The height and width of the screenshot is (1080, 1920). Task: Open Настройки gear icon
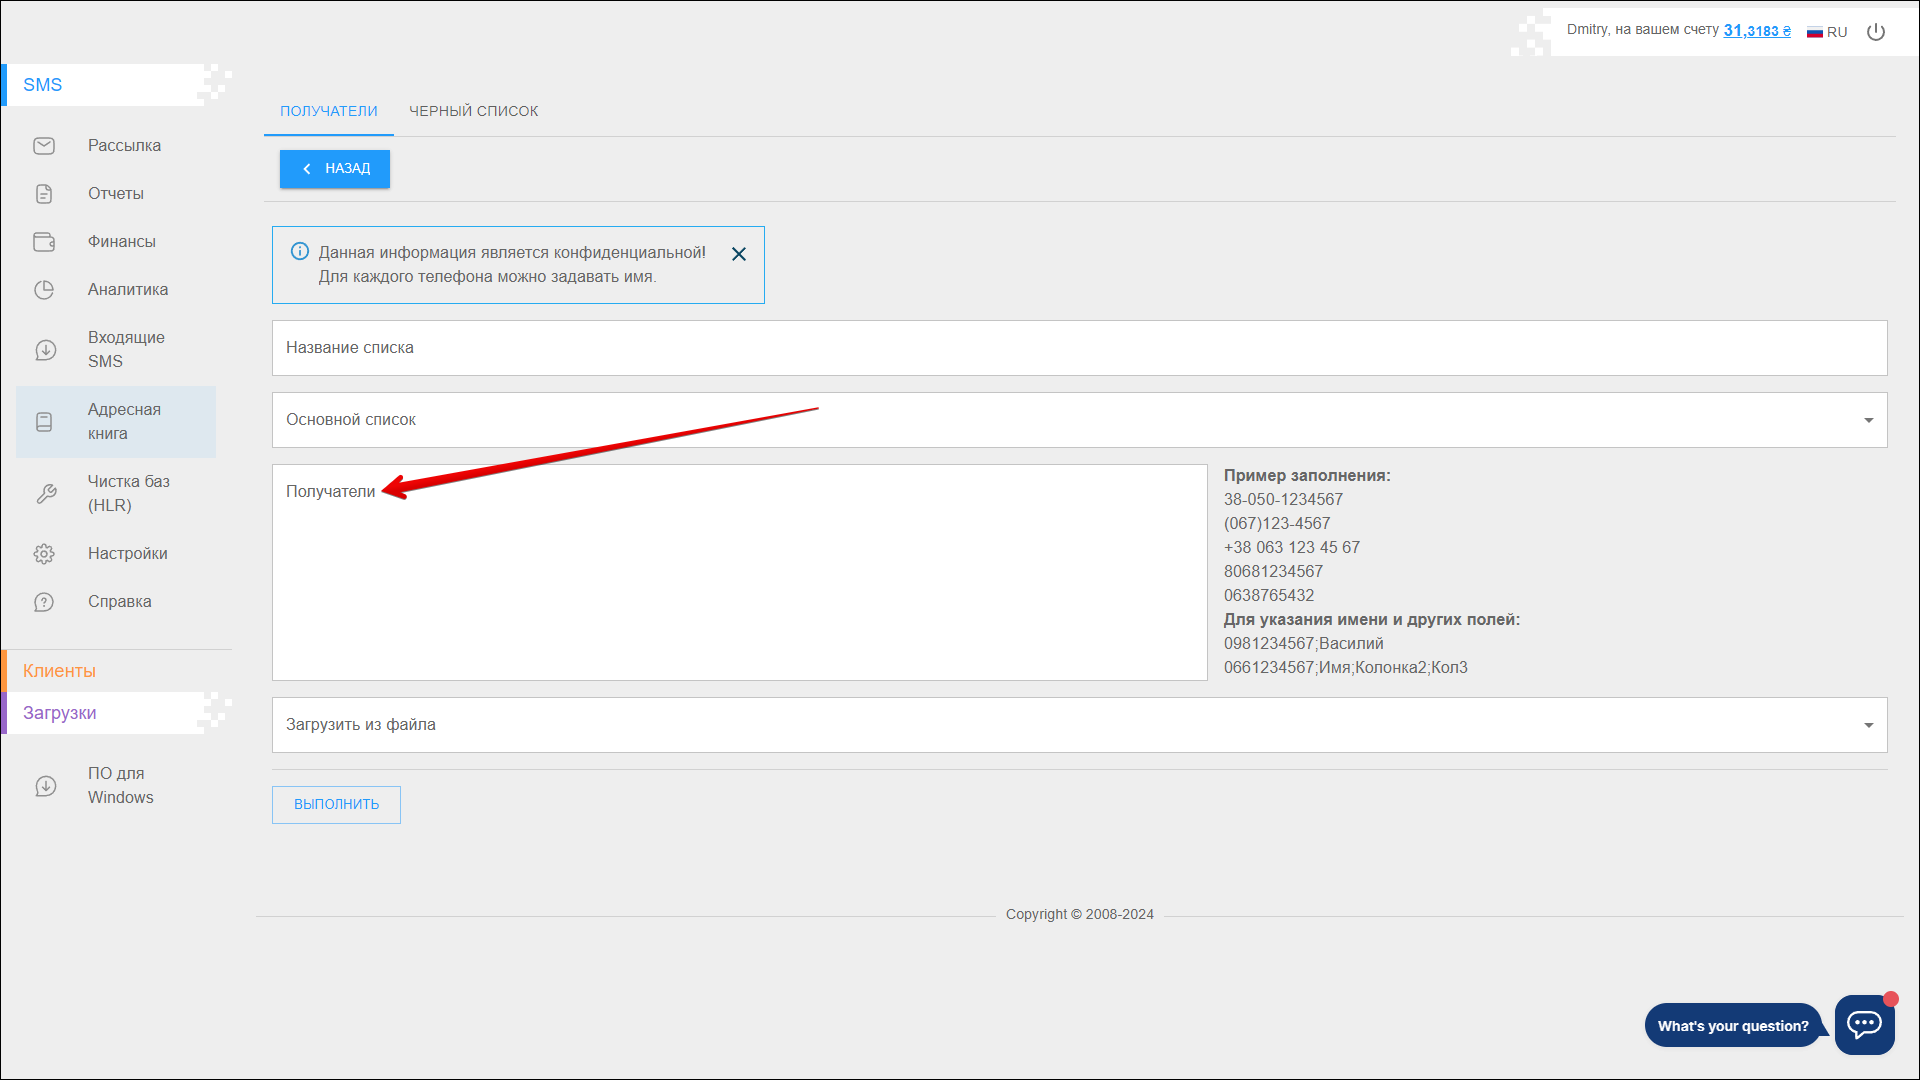[44, 554]
